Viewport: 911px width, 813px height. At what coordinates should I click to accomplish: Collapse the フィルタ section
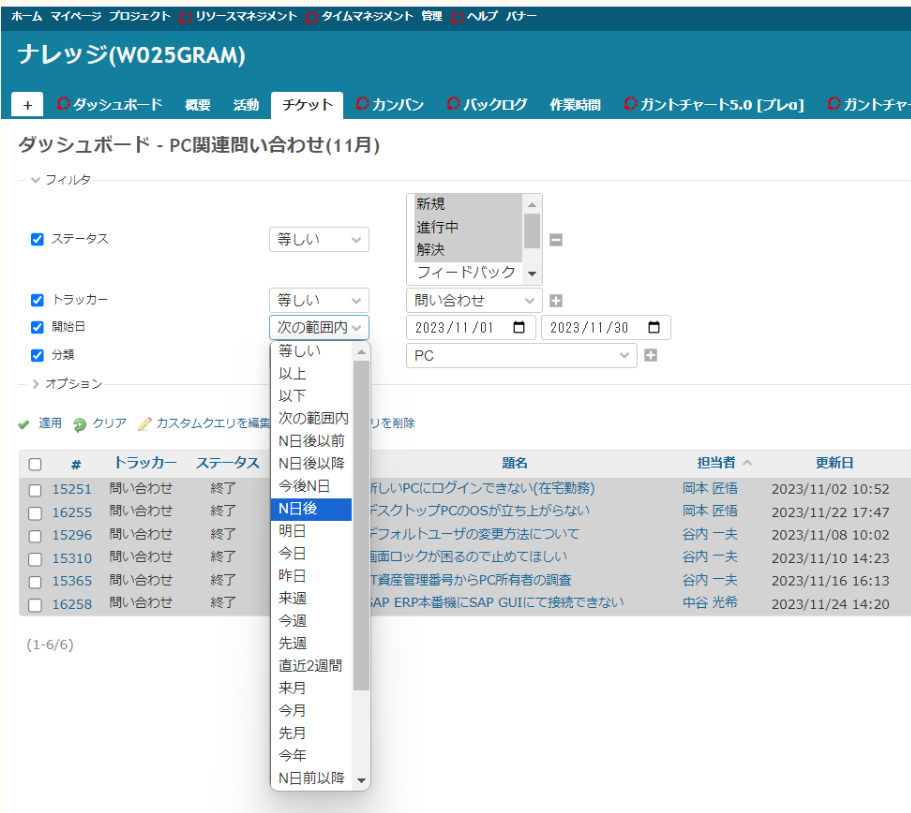36,180
